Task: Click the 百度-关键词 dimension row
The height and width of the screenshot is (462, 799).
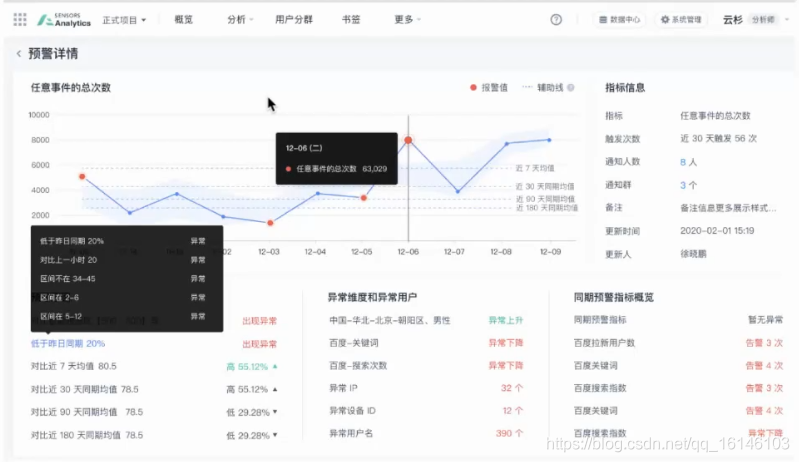Action: point(426,343)
